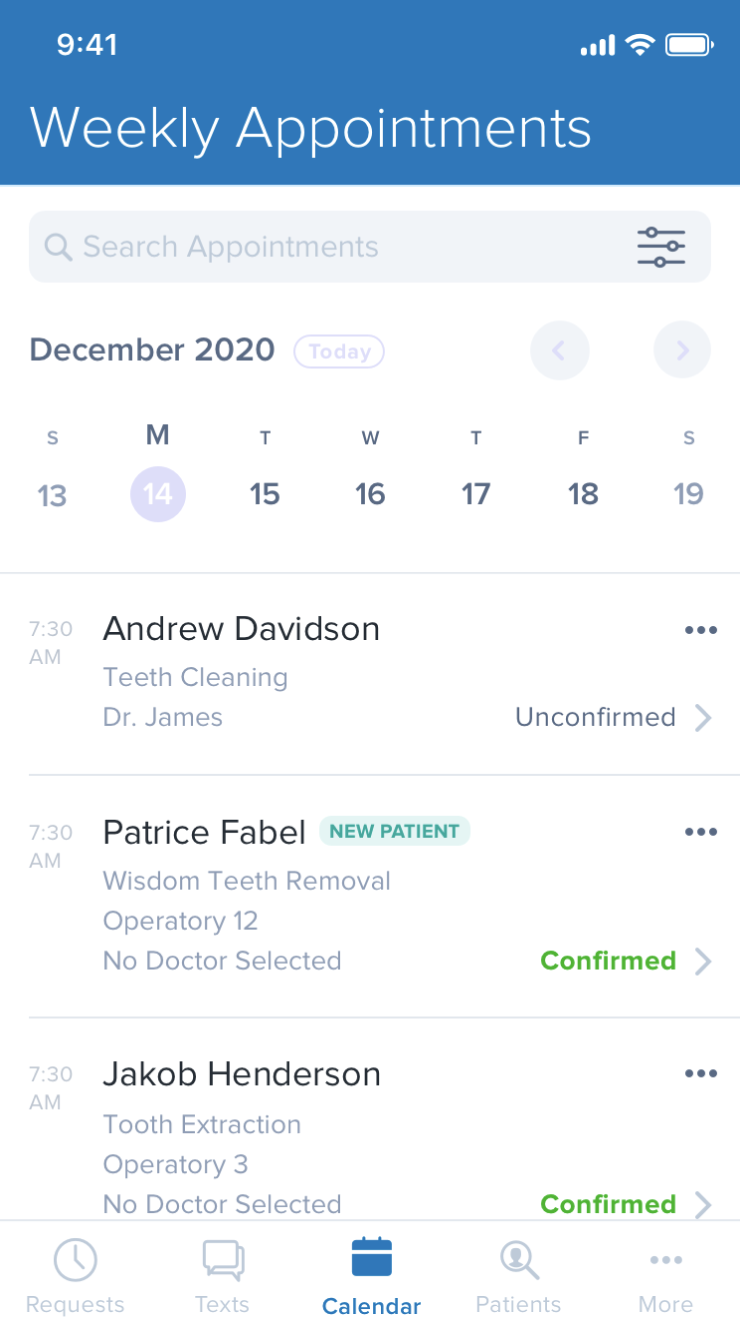This screenshot has width=740, height=1330.
Task: Expand Patrice Fabel's Confirmed appointment chevron
Action: click(703, 962)
